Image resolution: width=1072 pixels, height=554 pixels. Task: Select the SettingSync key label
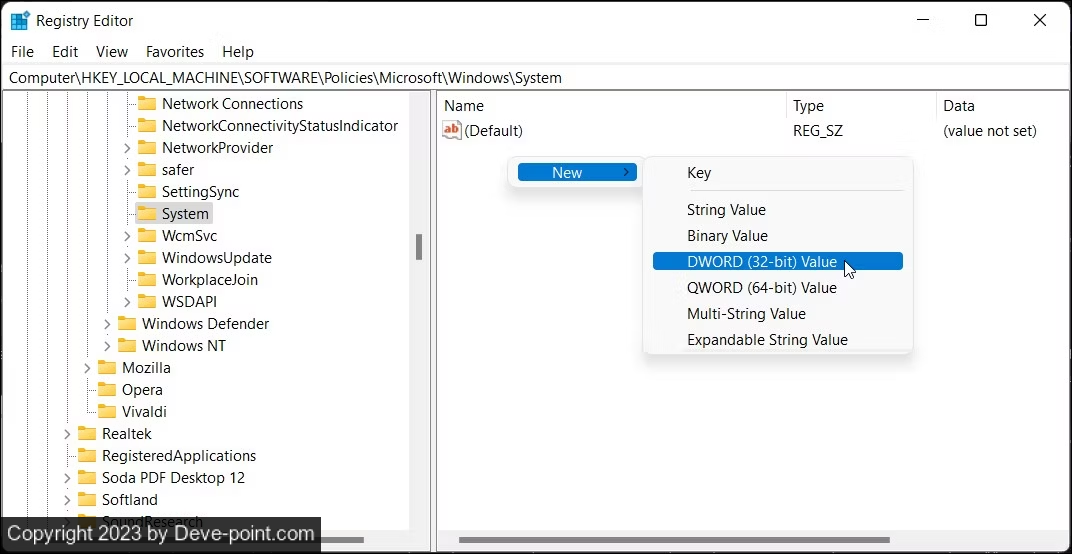point(200,192)
